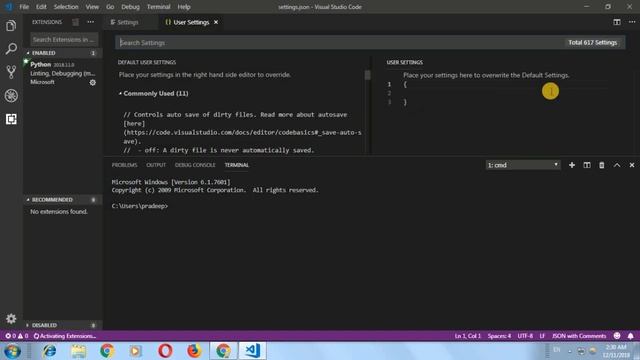
Task: Open the Selection menu
Action: pos(66,7)
